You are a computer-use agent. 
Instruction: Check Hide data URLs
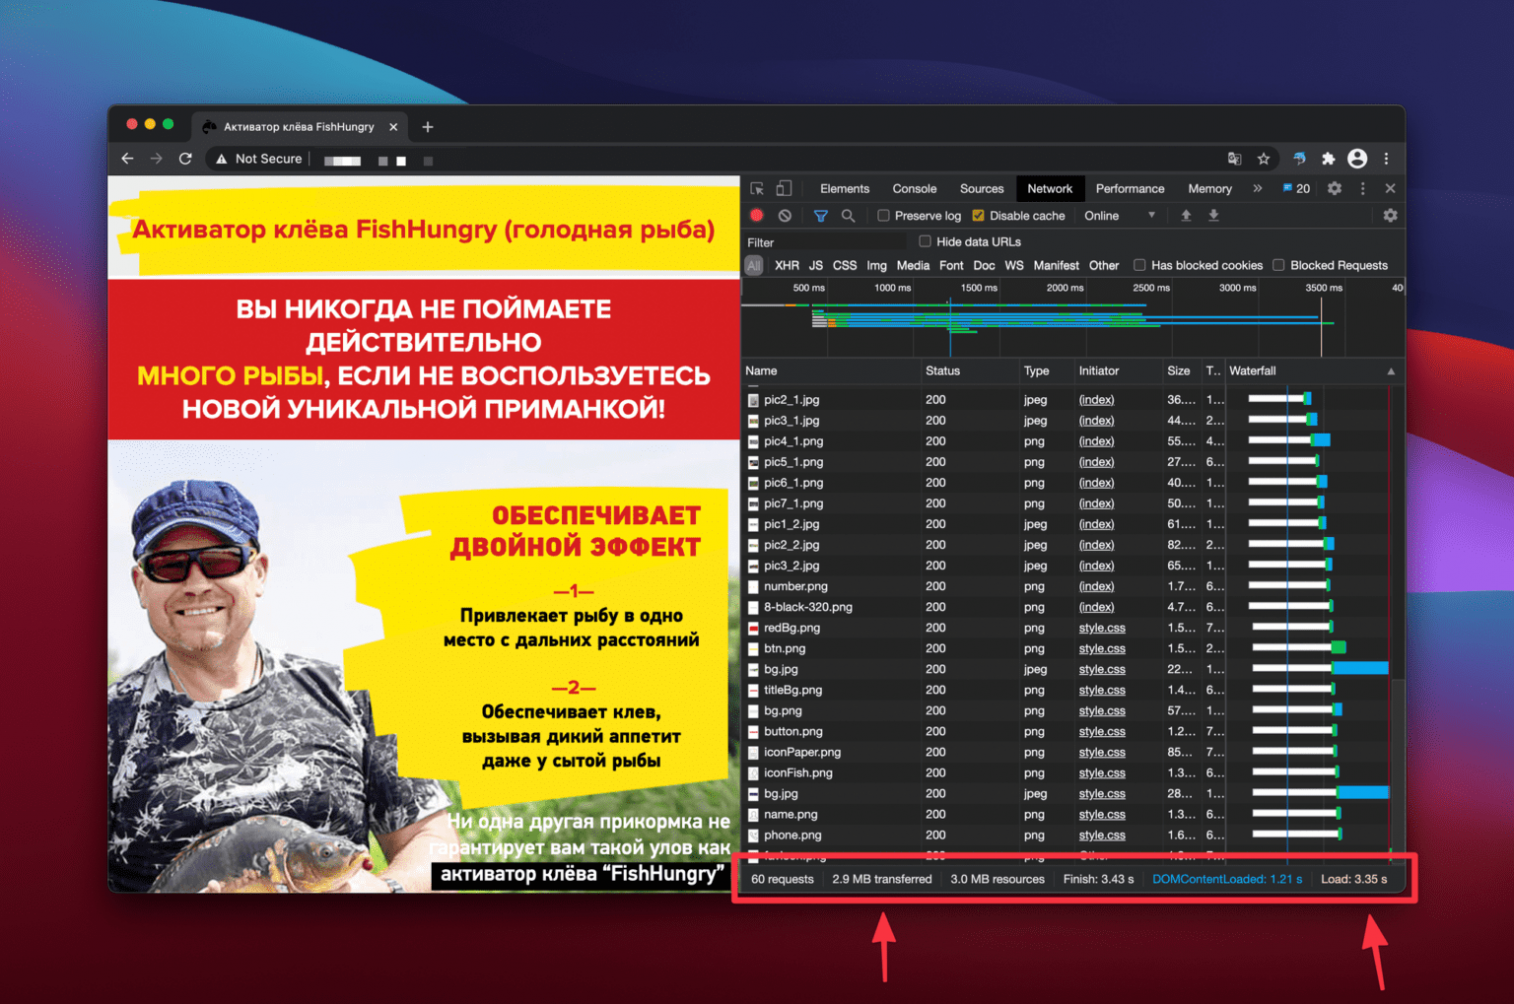[x=925, y=241]
